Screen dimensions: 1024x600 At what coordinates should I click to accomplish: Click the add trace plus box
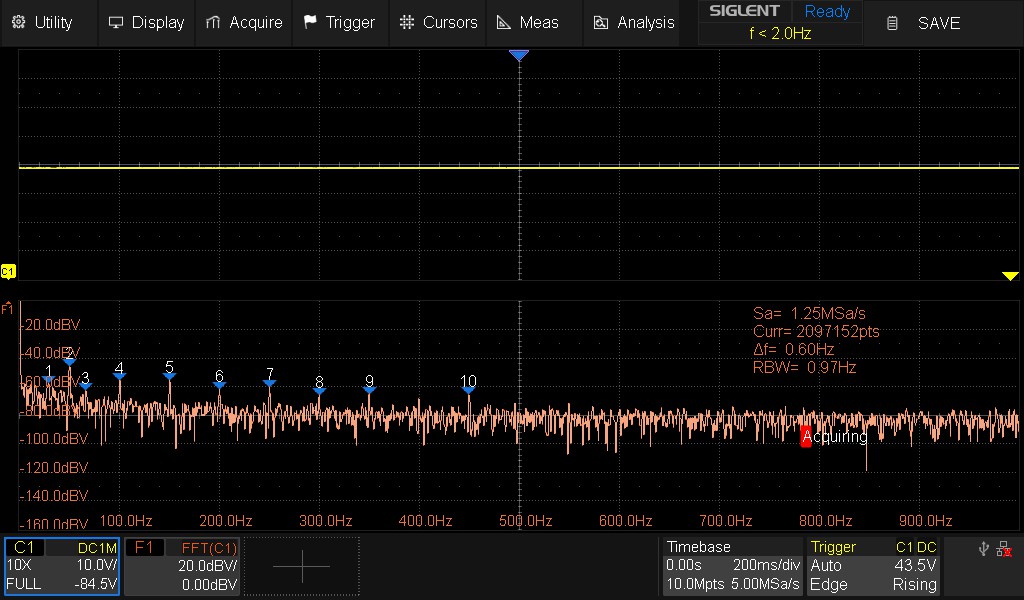[x=302, y=566]
